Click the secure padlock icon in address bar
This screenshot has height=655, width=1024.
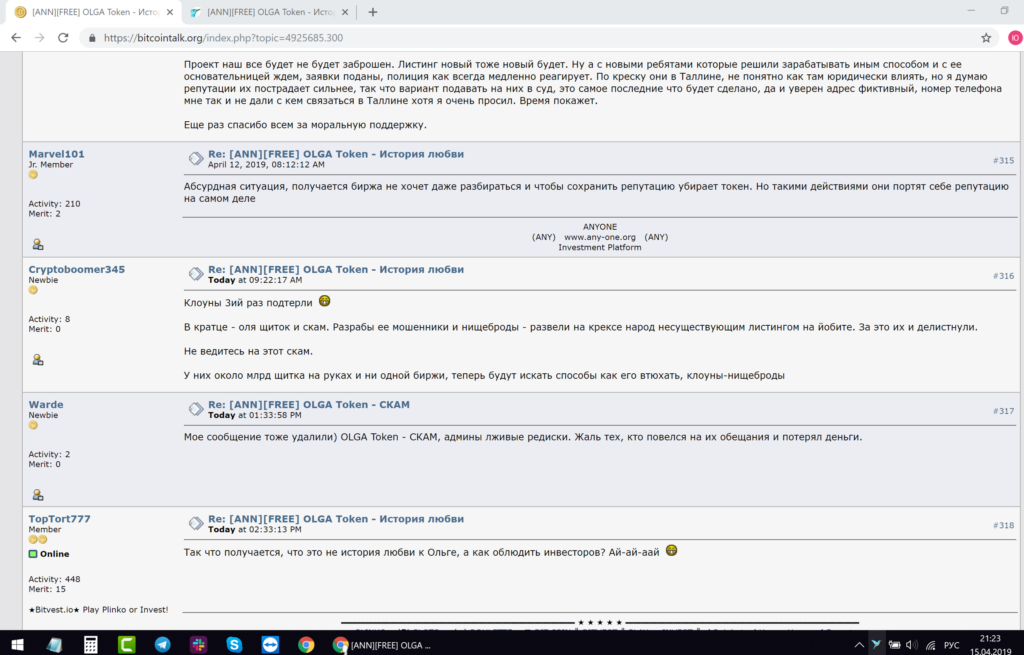(92, 38)
